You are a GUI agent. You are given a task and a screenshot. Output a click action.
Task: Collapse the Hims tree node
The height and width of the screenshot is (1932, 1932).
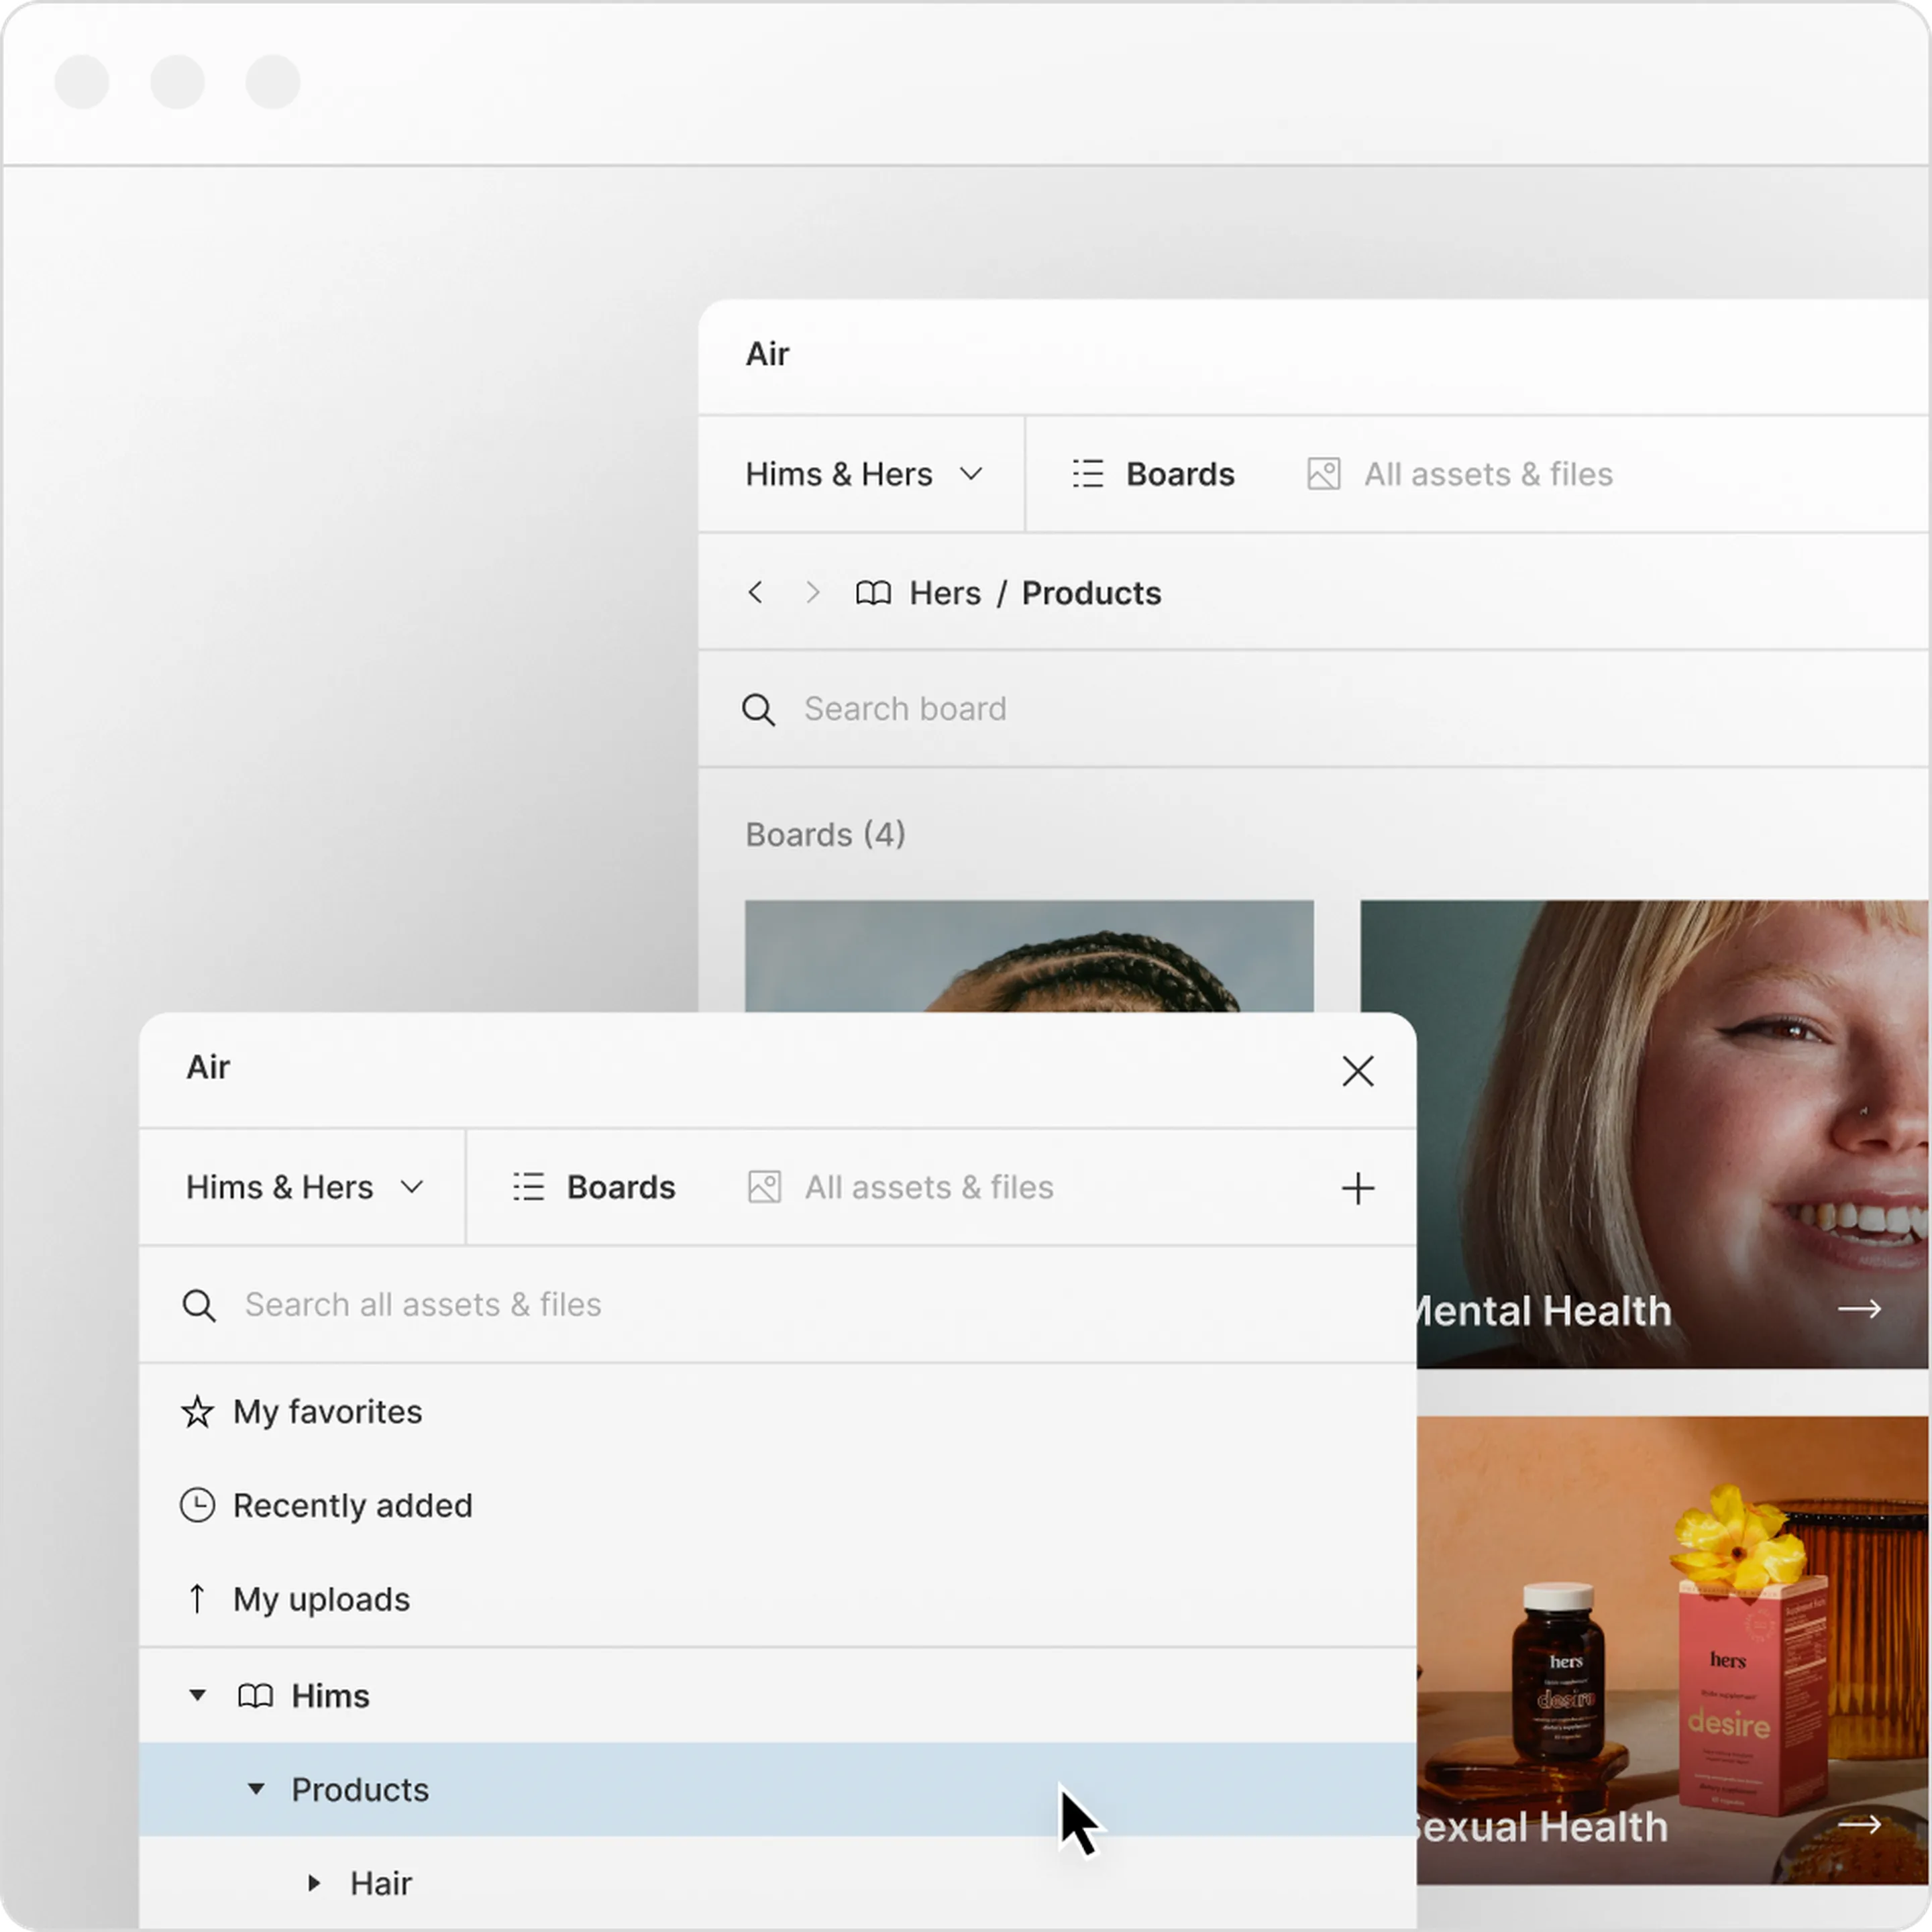point(197,1695)
